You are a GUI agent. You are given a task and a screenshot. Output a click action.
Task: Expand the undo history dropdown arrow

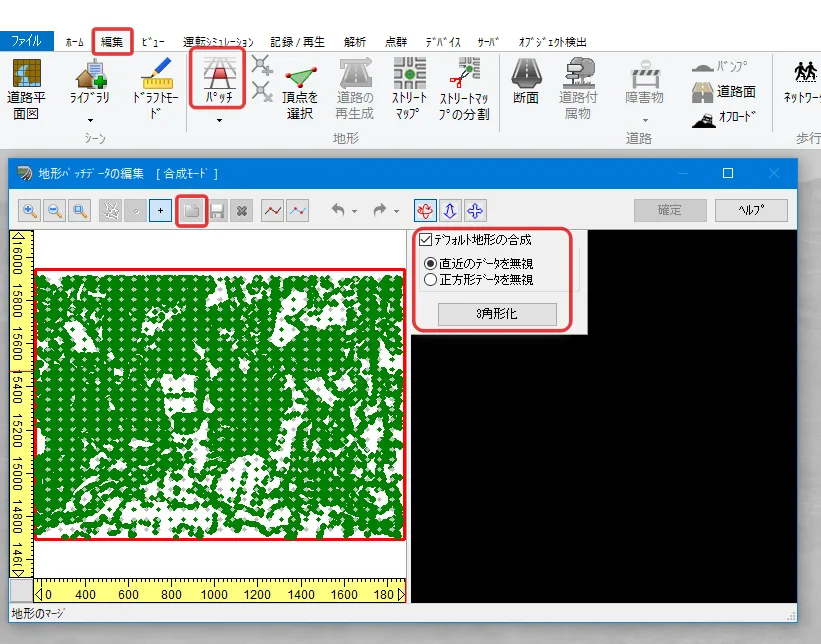pos(354,212)
